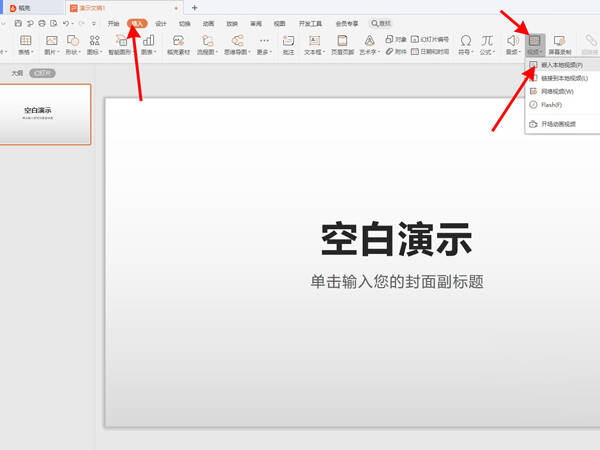600x450 pixels.
Task: Choose 嵌入本地视频(P) menu entry
Action: pos(563,65)
